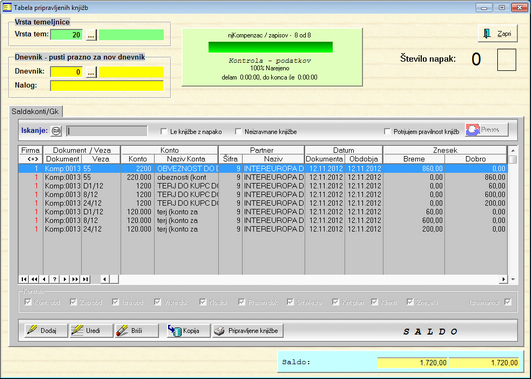The image size is (531, 379).
Task: Sort by the Dokument column header
Action: tap(63, 159)
